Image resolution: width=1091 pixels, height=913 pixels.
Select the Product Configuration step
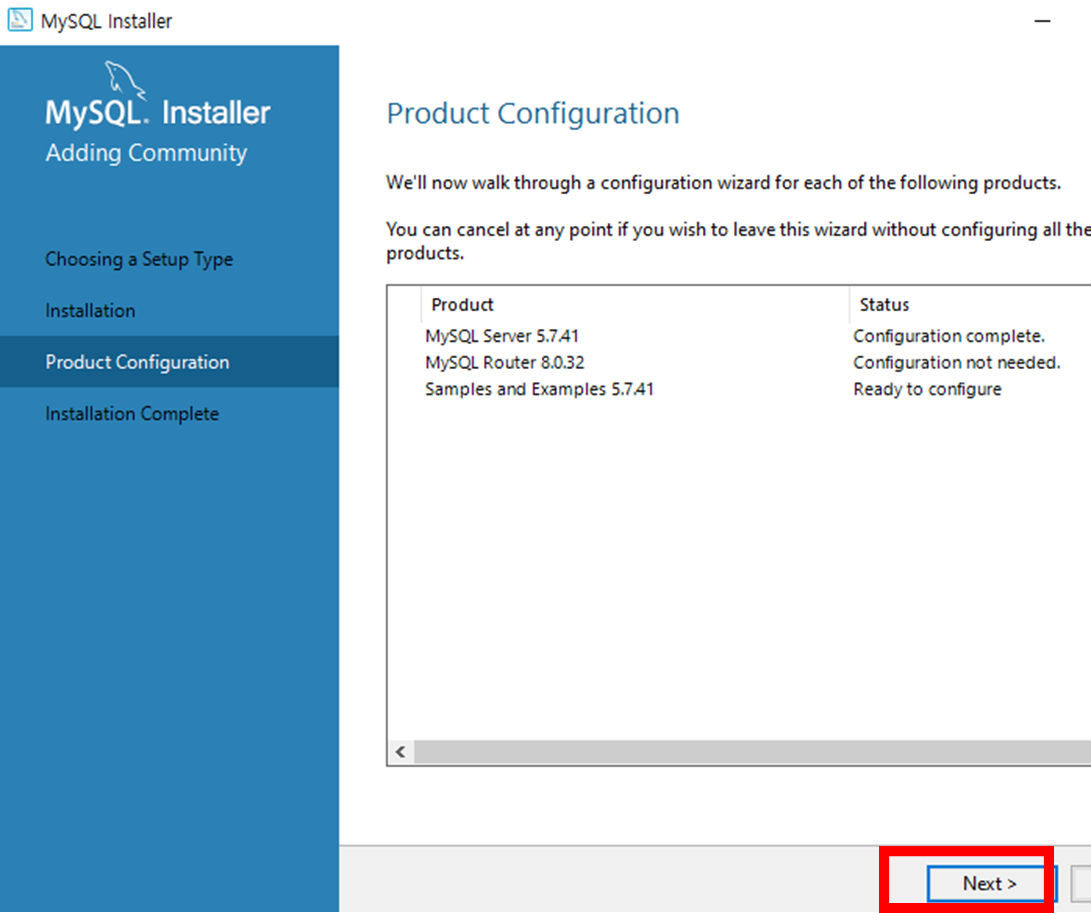[x=169, y=362]
